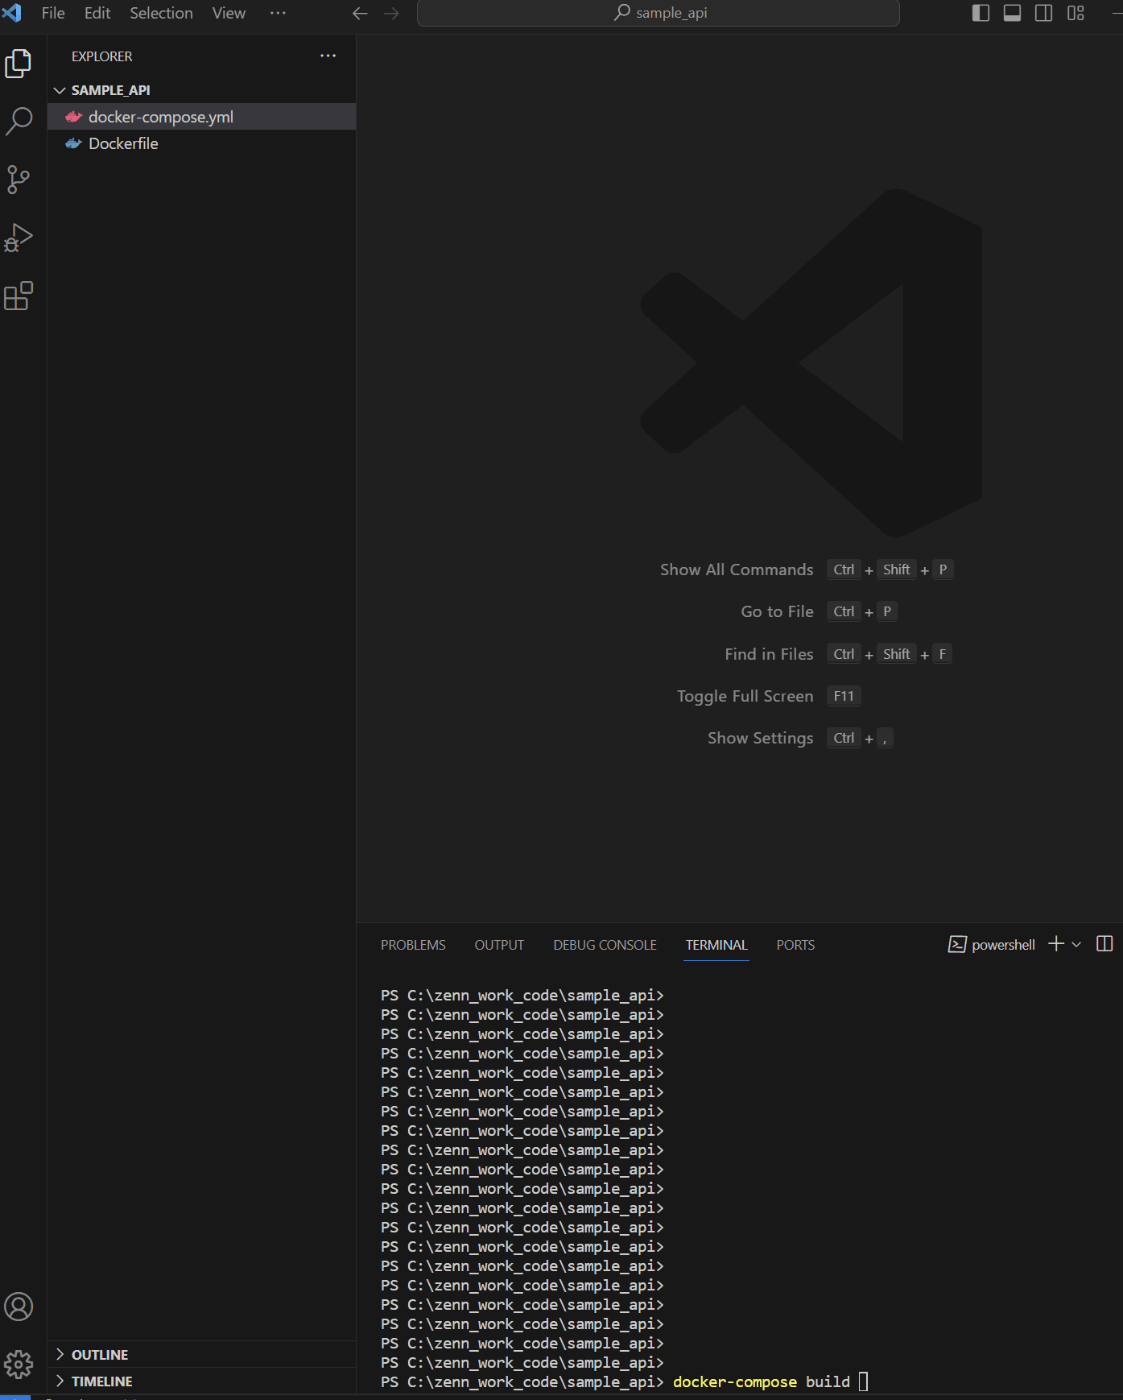Image resolution: width=1123 pixels, height=1400 pixels.
Task: Open Explorer views and more actions ellipsis
Action: [x=328, y=56]
